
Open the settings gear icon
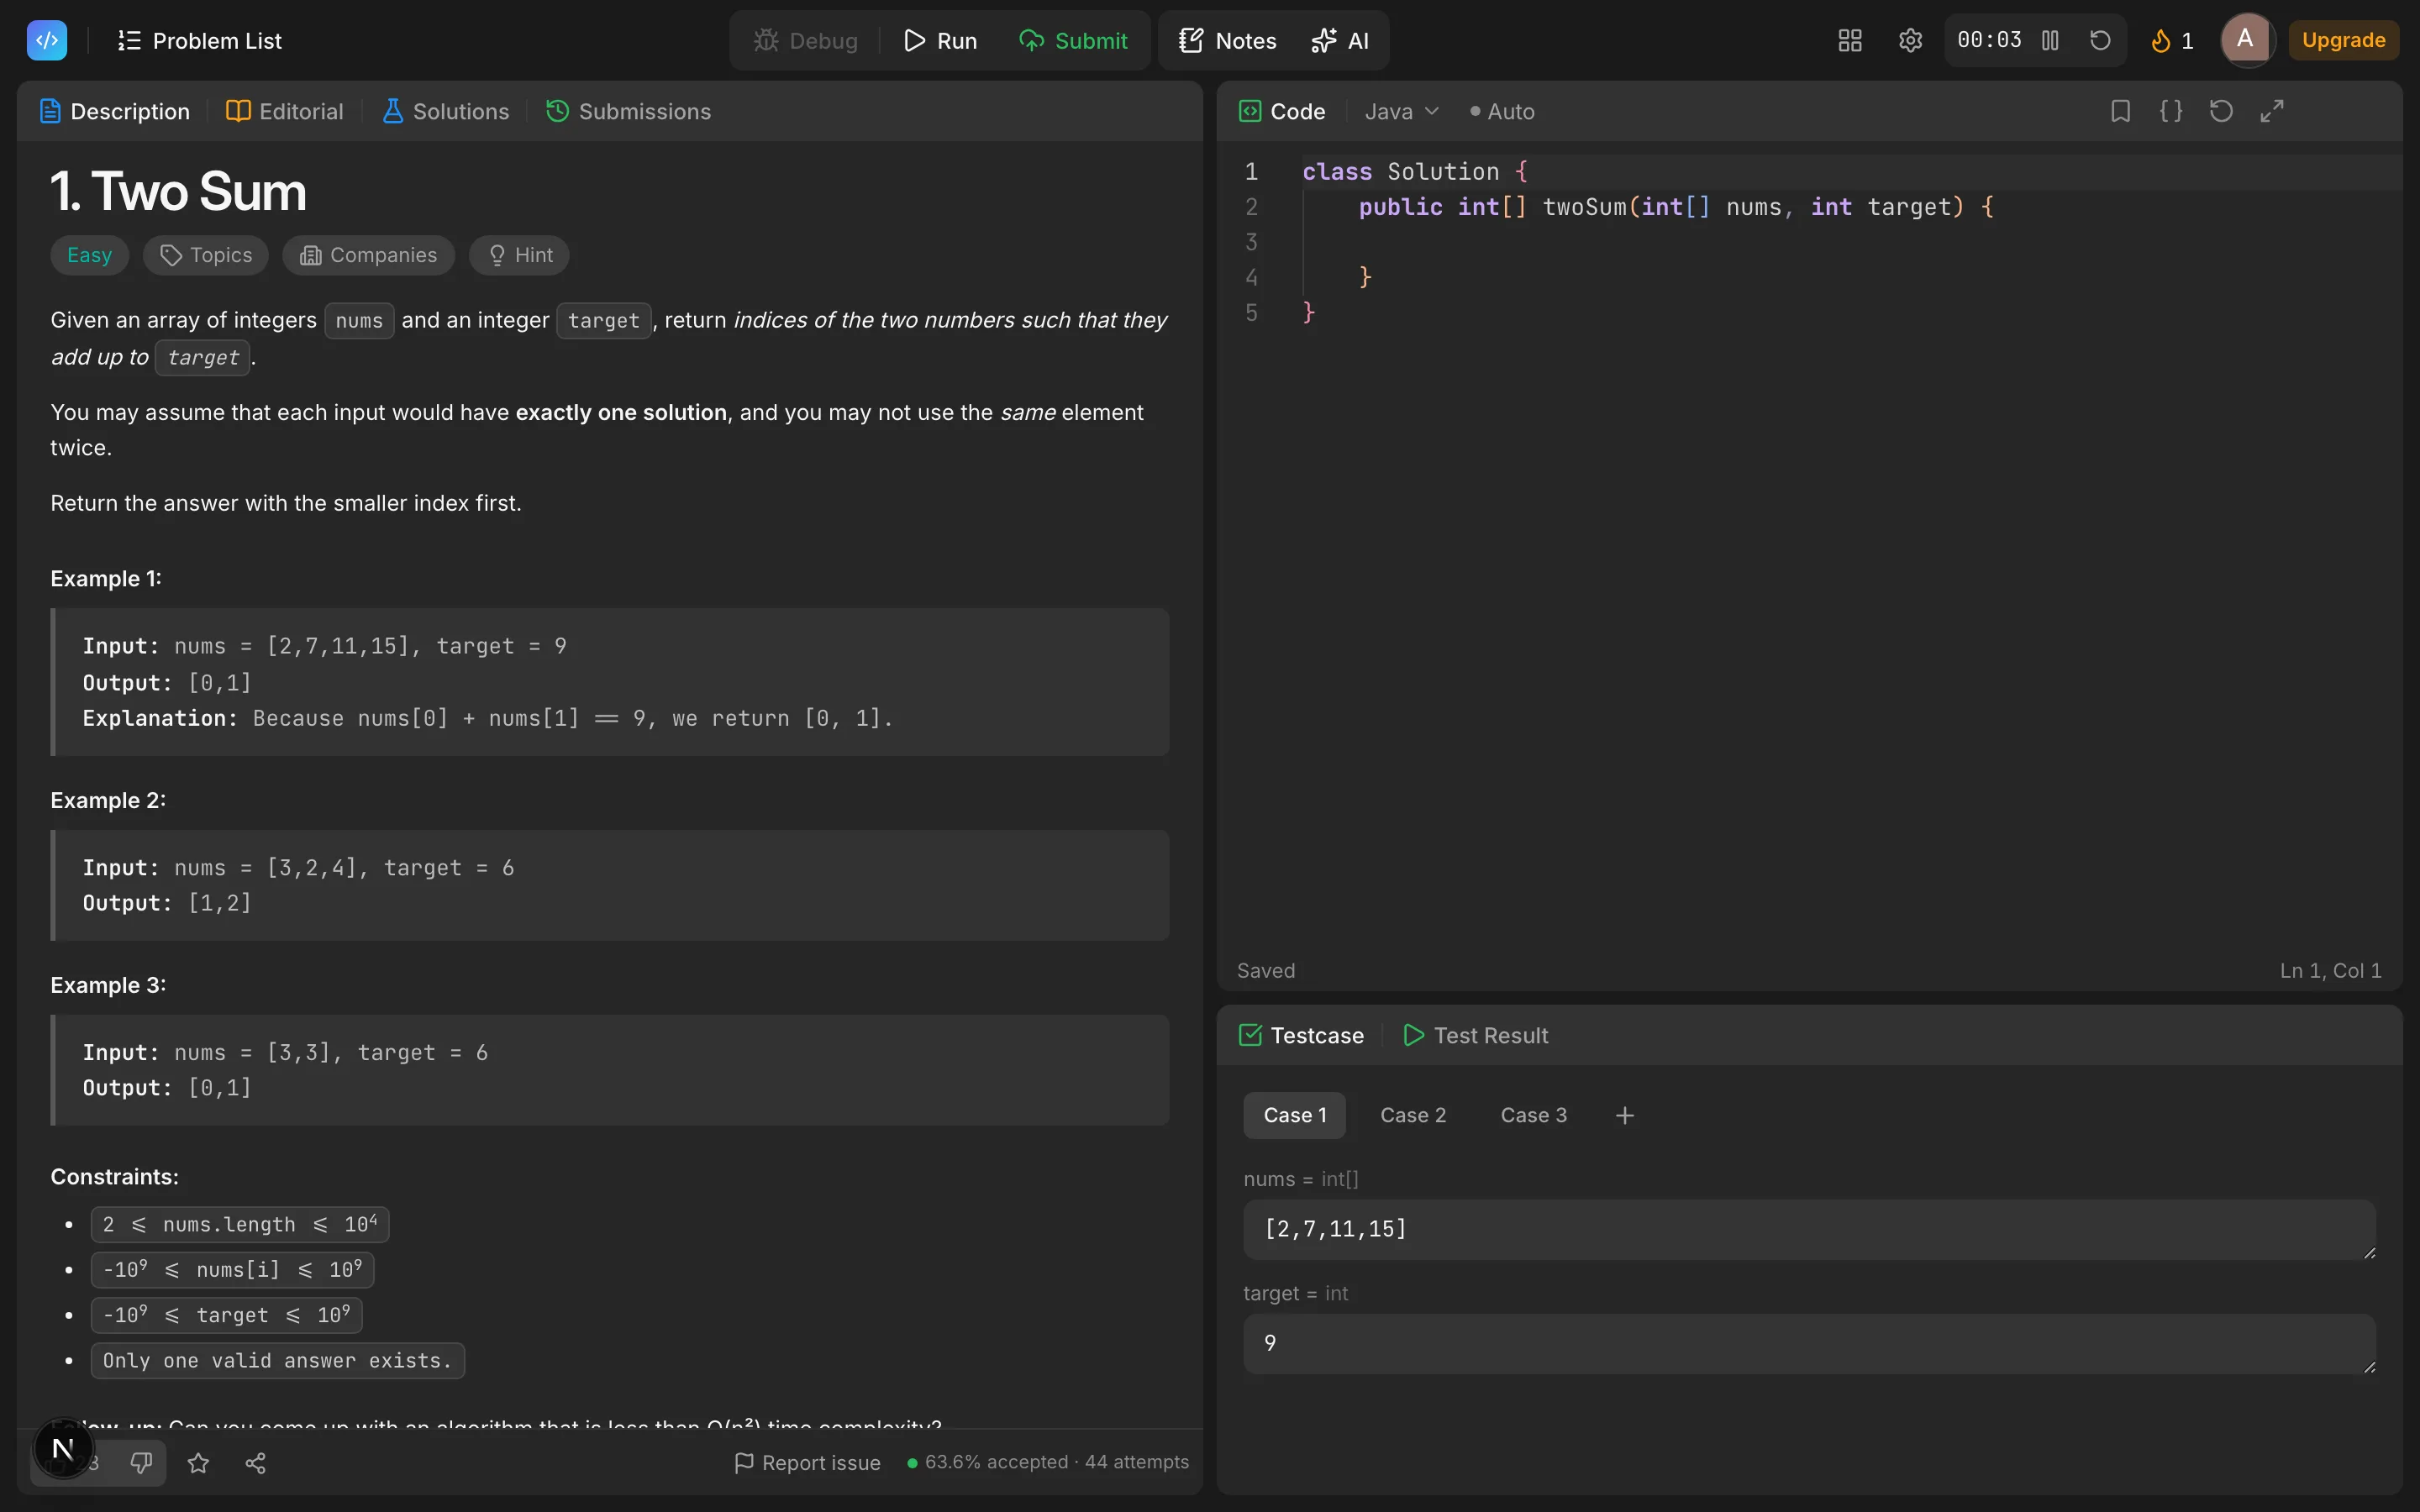[x=1910, y=40]
